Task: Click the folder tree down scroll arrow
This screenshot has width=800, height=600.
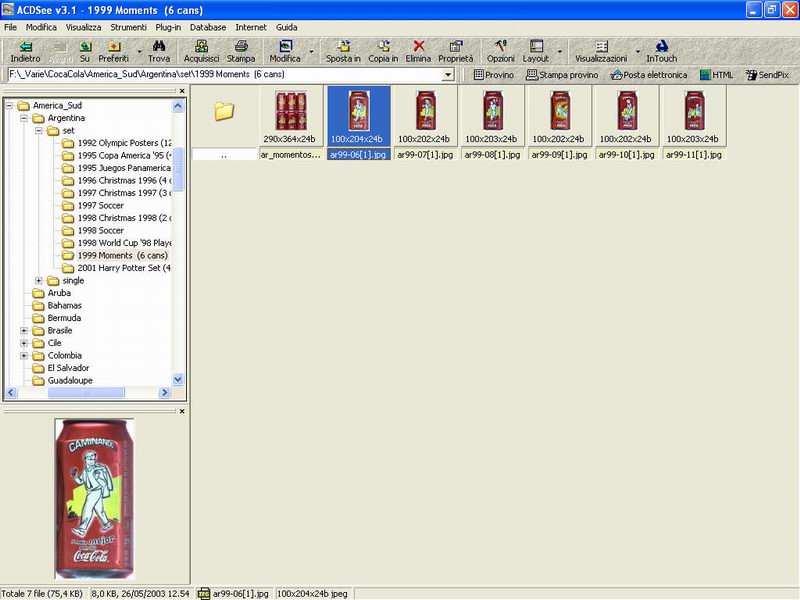Action: point(178,380)
